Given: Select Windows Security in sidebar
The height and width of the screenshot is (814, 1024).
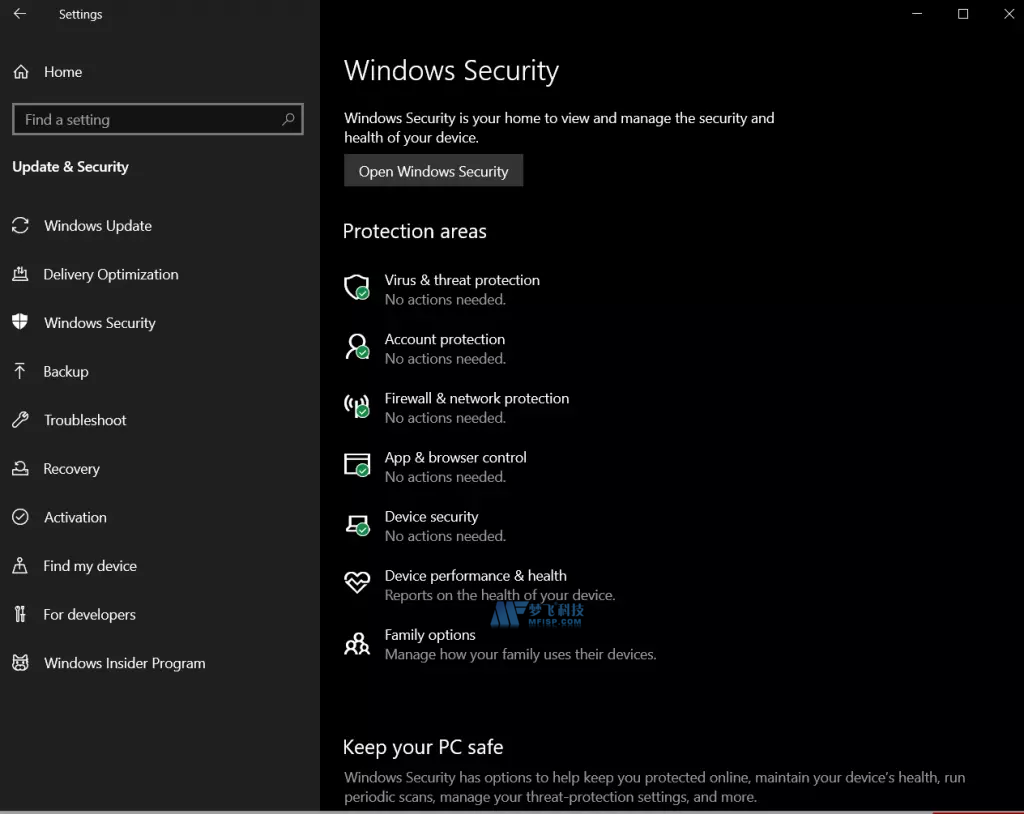Looking at the screenshot, I should click(x=100, y=323).
